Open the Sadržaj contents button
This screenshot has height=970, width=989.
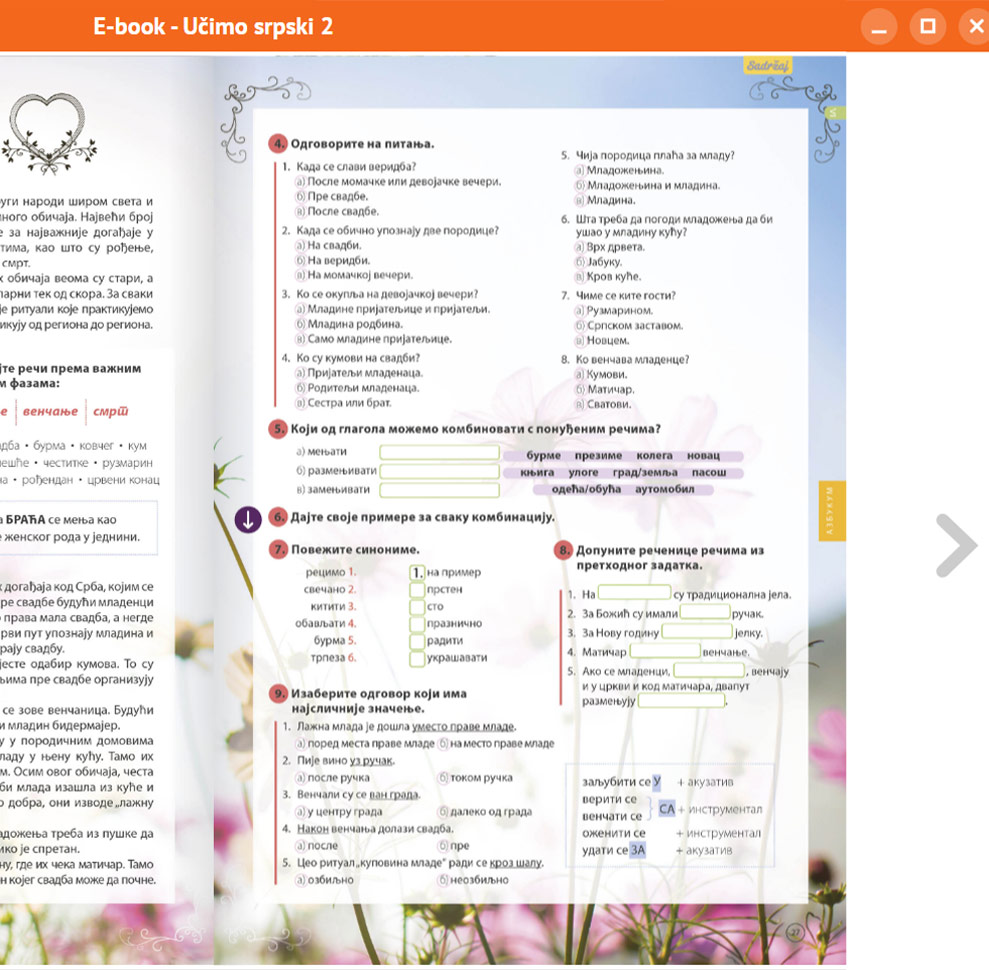(x=768, y=66)
